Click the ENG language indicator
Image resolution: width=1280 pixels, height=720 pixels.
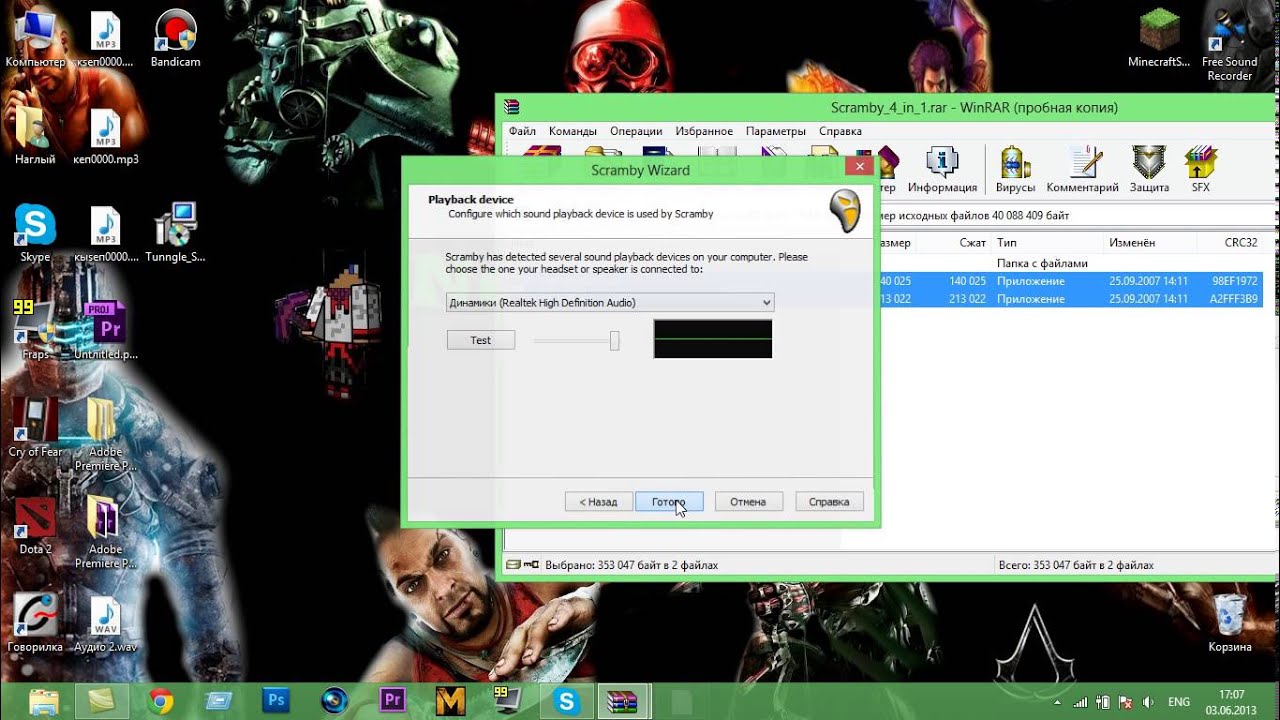click(1179, 702)
